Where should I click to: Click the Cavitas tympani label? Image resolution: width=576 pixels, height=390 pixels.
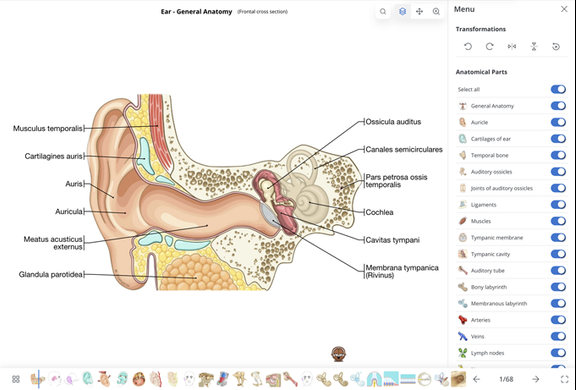[393, 240]
